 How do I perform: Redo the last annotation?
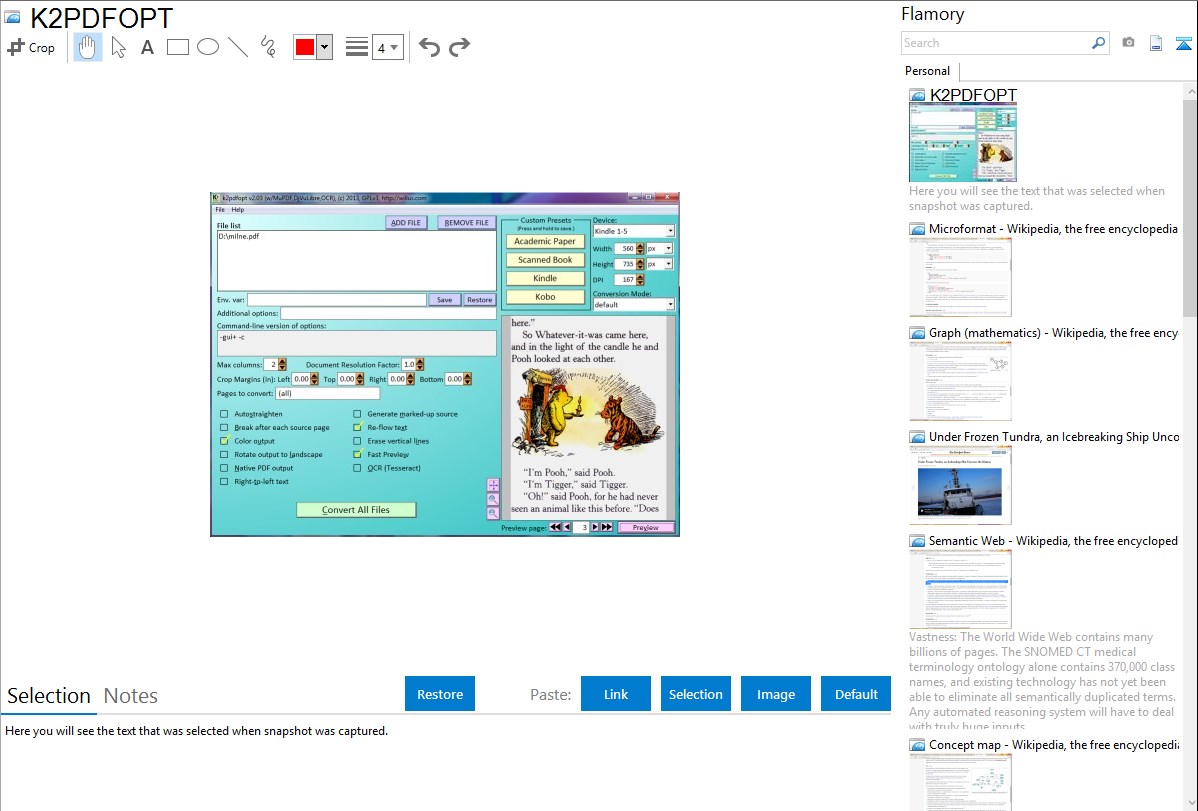[x=459, y=47]
